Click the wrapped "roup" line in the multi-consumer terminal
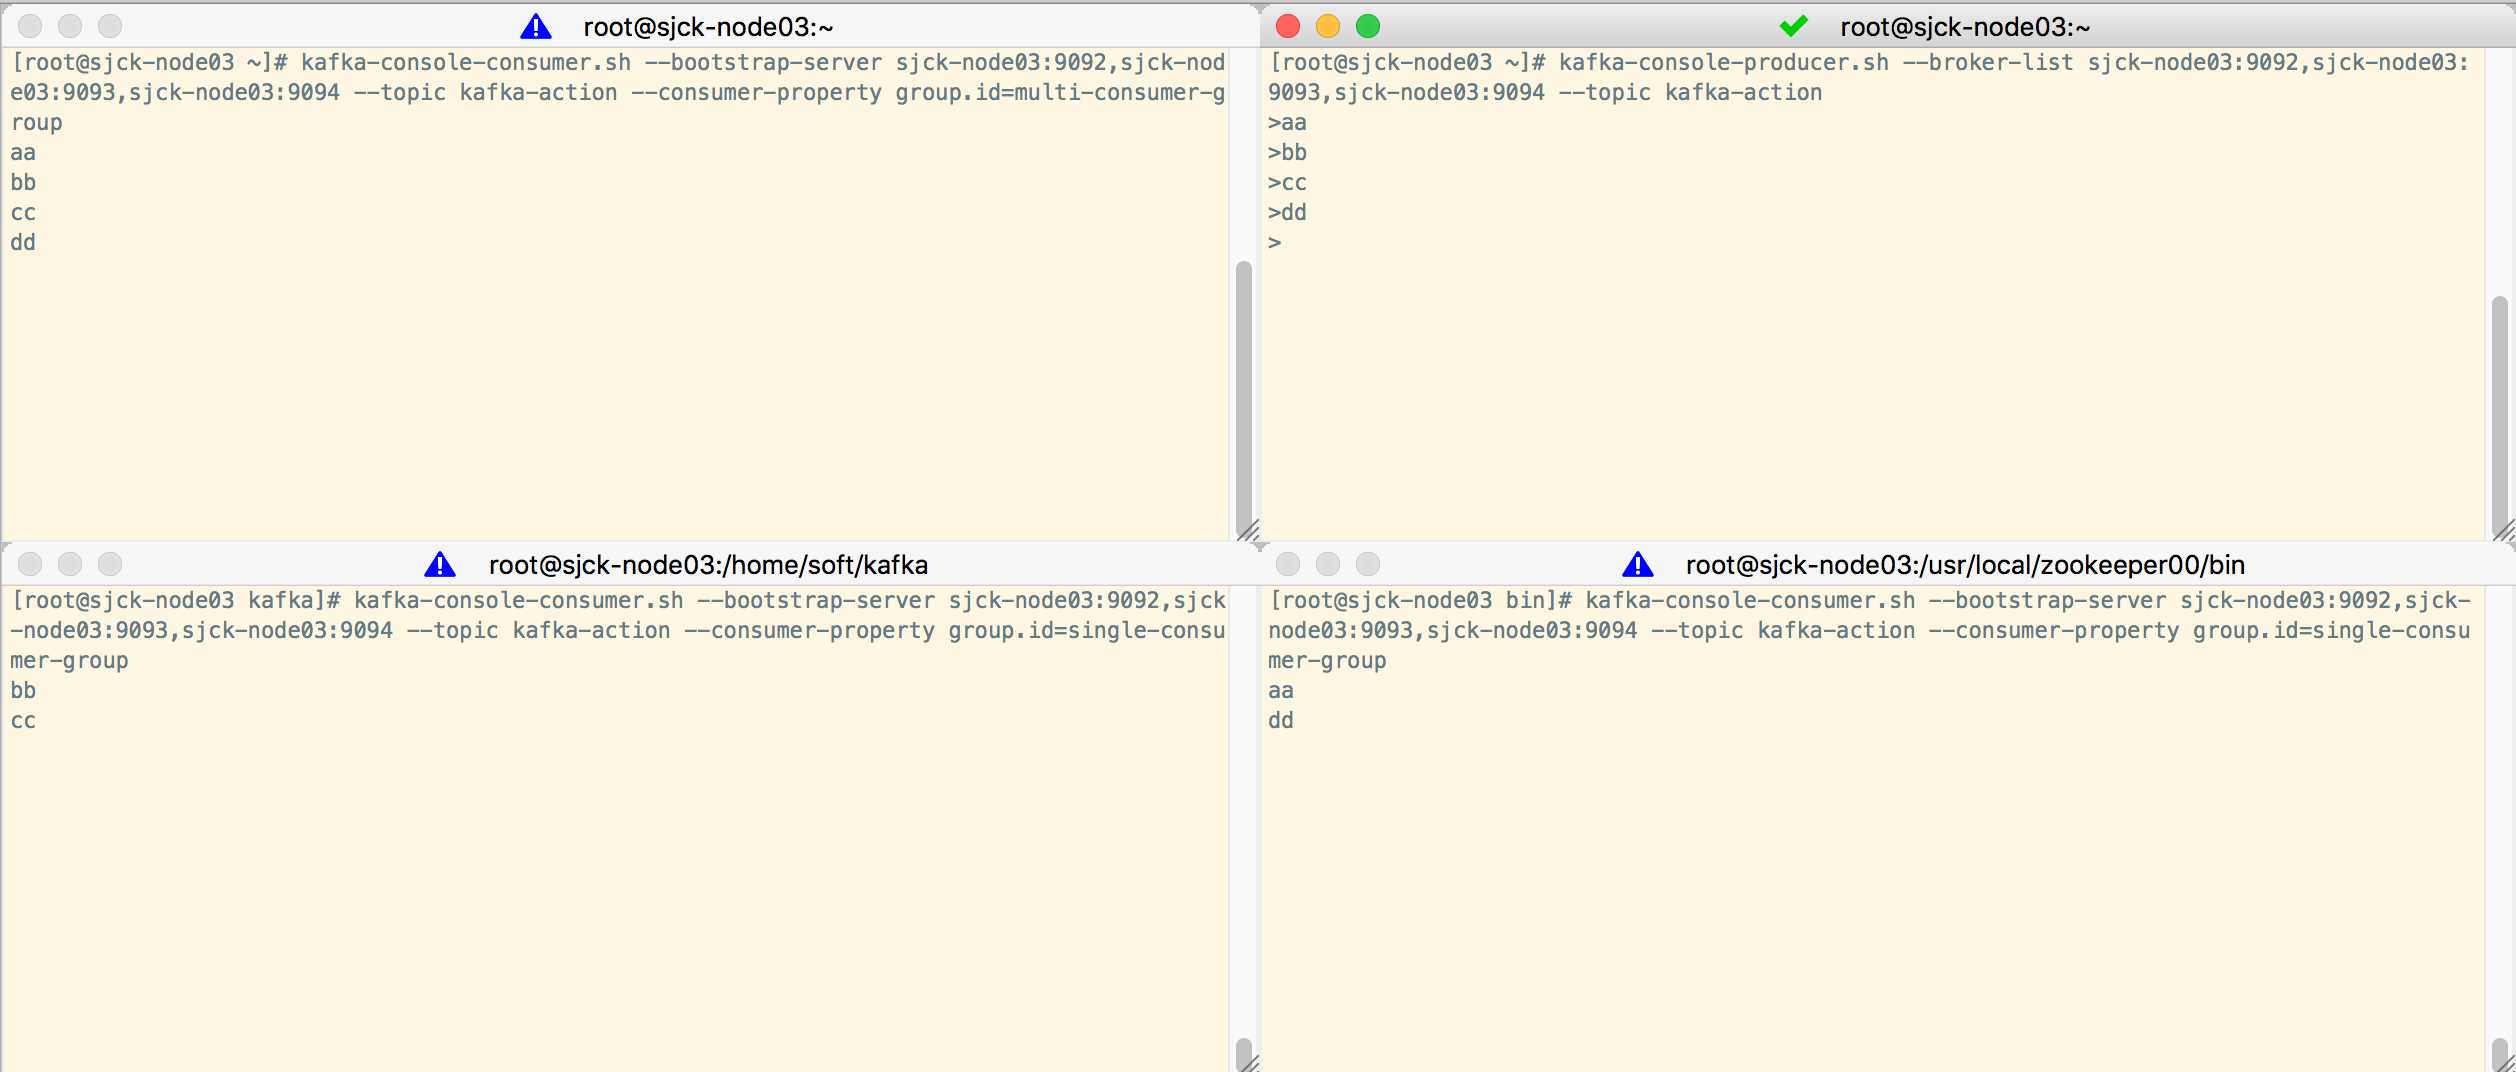Screen dimensions: 2516x1072 tap(36, 123)
